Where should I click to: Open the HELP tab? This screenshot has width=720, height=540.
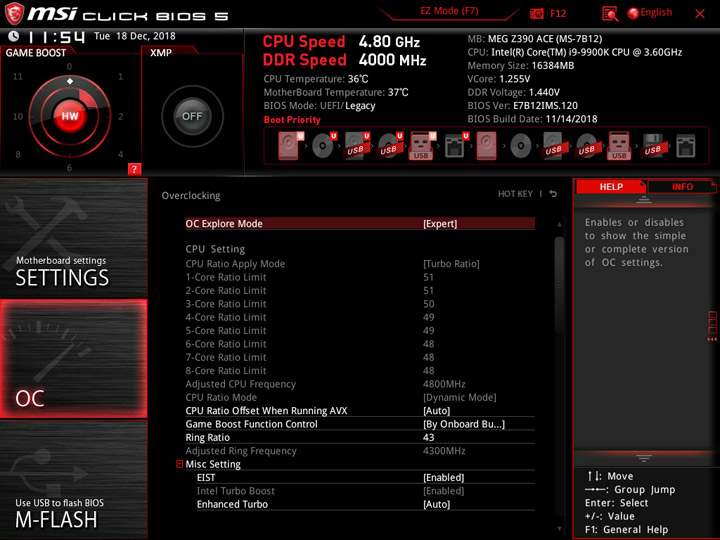click(x=611, y=186)
